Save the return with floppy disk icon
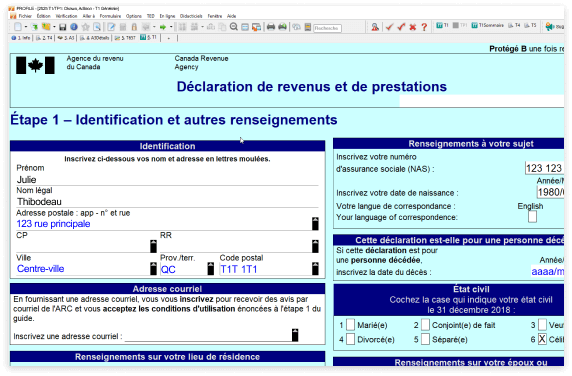This screenshot has height=376, width=572. click(63, 27)
